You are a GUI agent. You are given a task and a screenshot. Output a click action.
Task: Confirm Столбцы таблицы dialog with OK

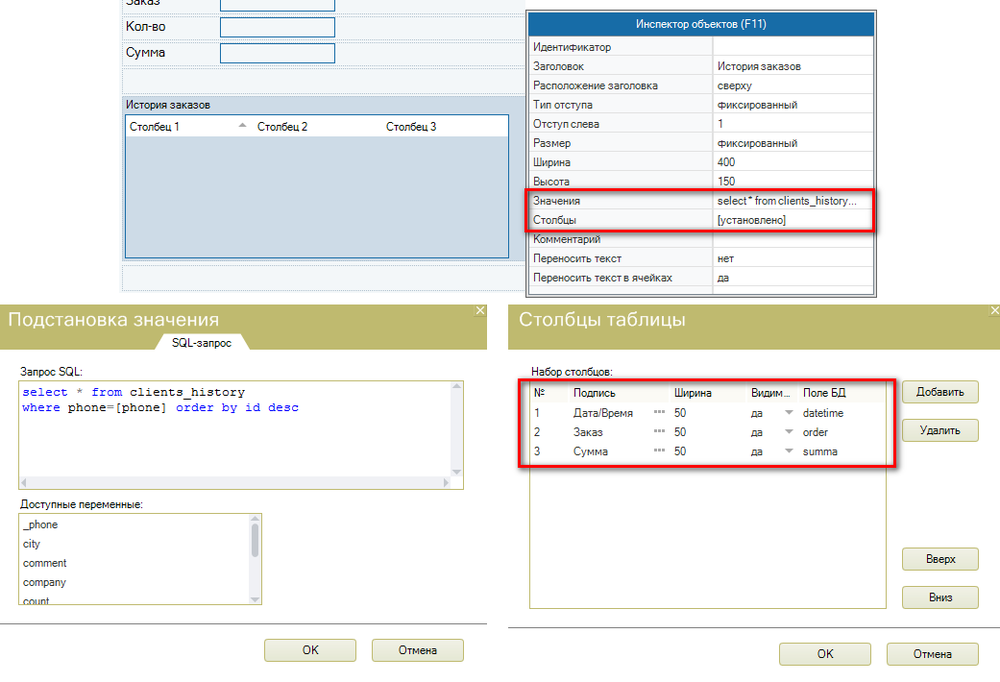pos(825,654)
